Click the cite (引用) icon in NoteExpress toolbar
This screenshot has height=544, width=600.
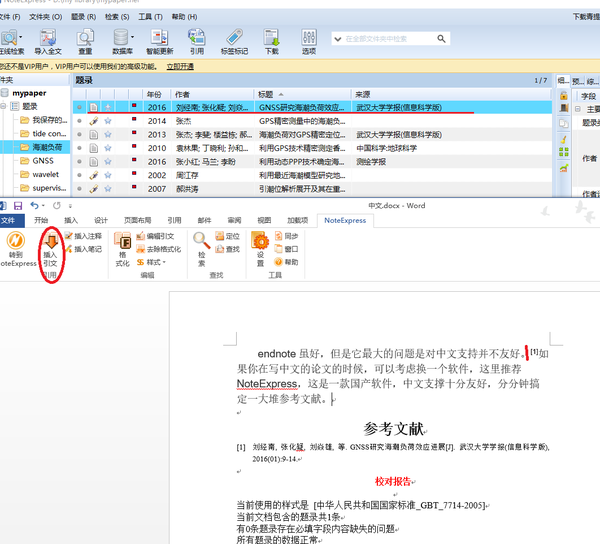197,38
